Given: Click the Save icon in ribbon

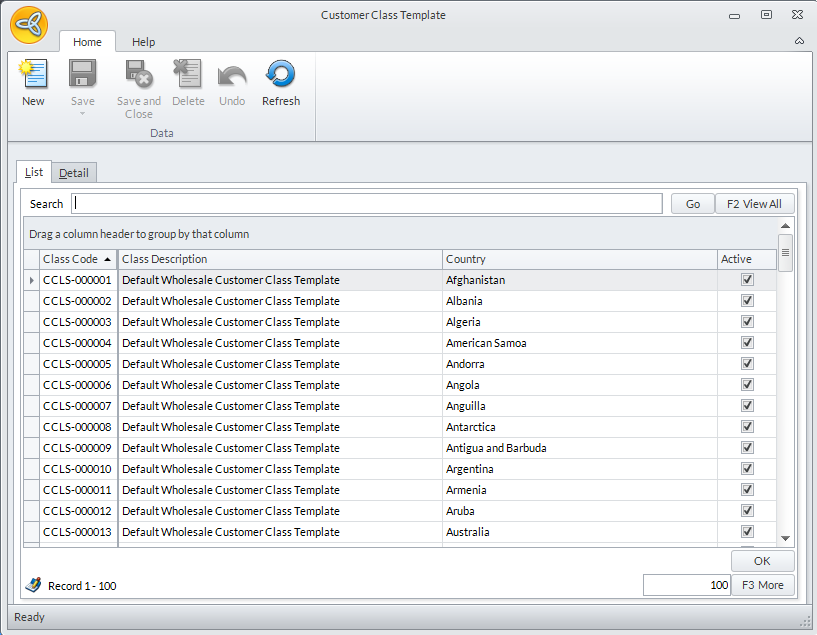Looking at the screenshot, I should (82, 75).
